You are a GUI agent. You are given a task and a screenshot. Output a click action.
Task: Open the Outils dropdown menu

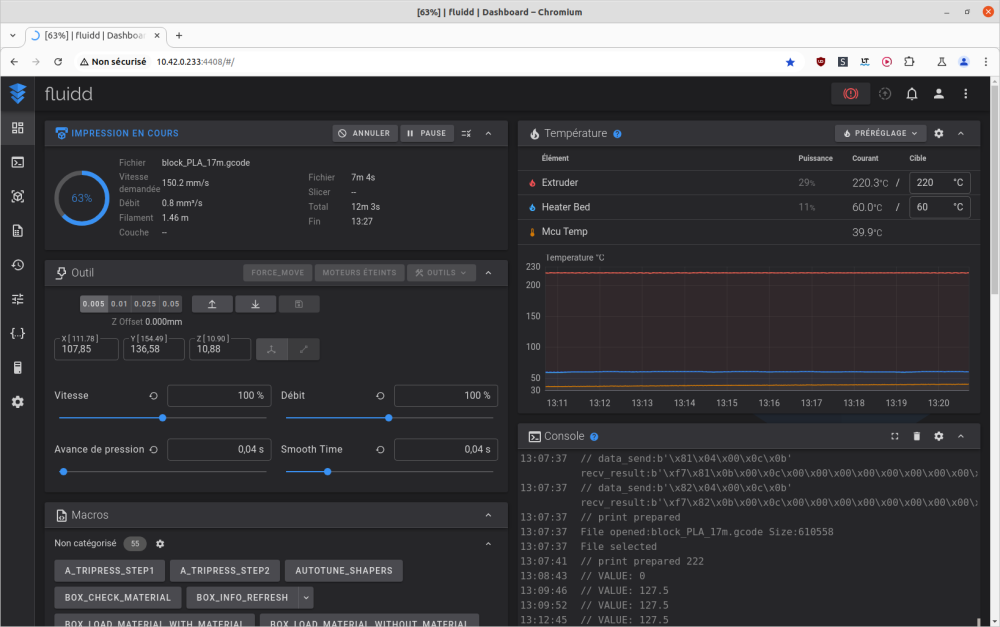click(441, 272)
